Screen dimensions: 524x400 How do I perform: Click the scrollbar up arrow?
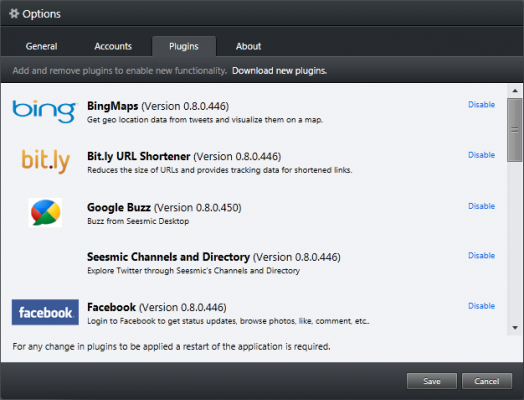click(x=515, y=91)
